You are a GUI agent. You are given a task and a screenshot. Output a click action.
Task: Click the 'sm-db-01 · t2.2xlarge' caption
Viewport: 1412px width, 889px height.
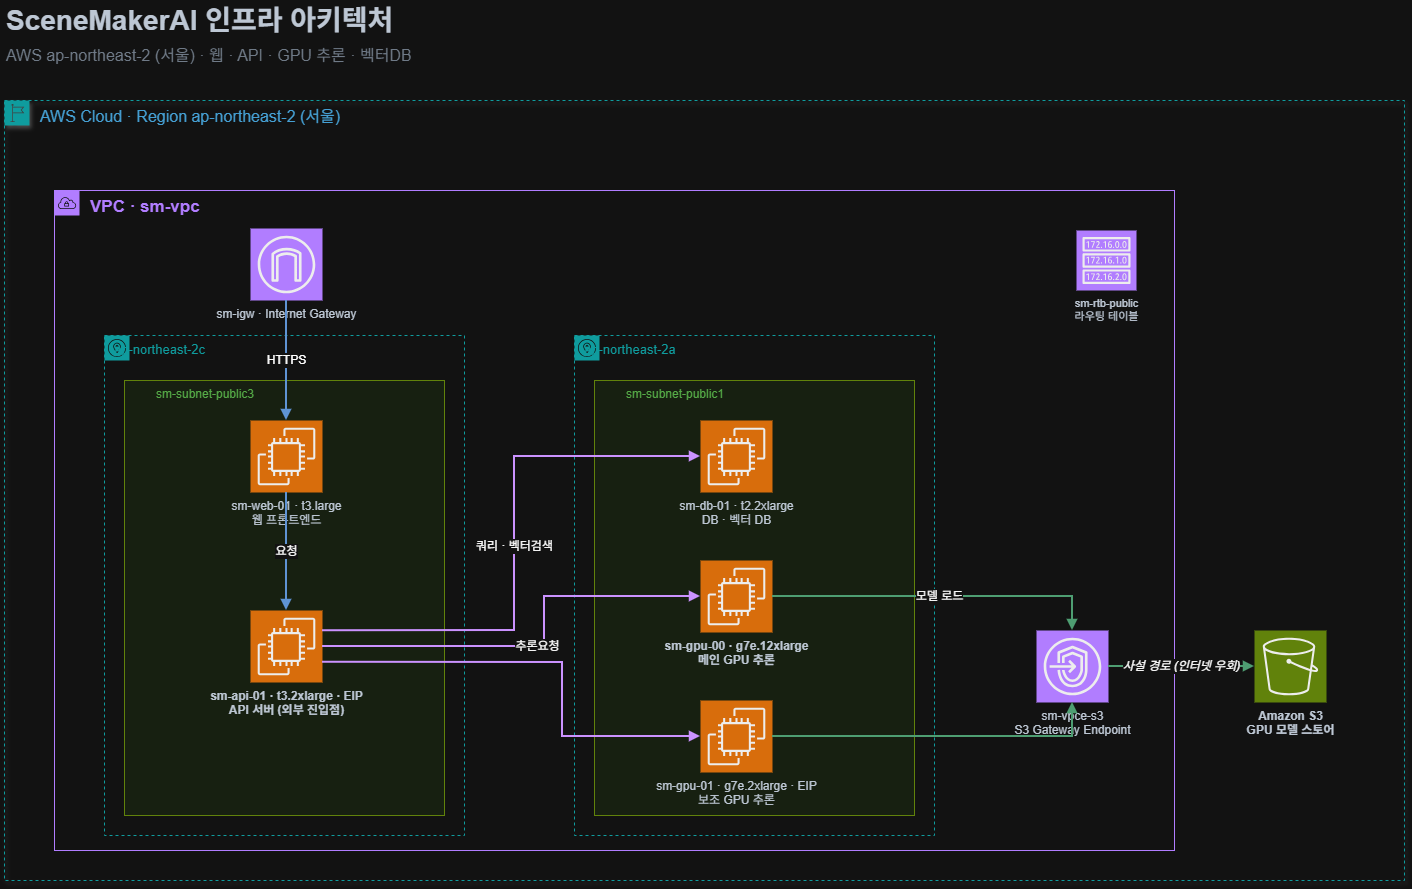click(736, 506)
